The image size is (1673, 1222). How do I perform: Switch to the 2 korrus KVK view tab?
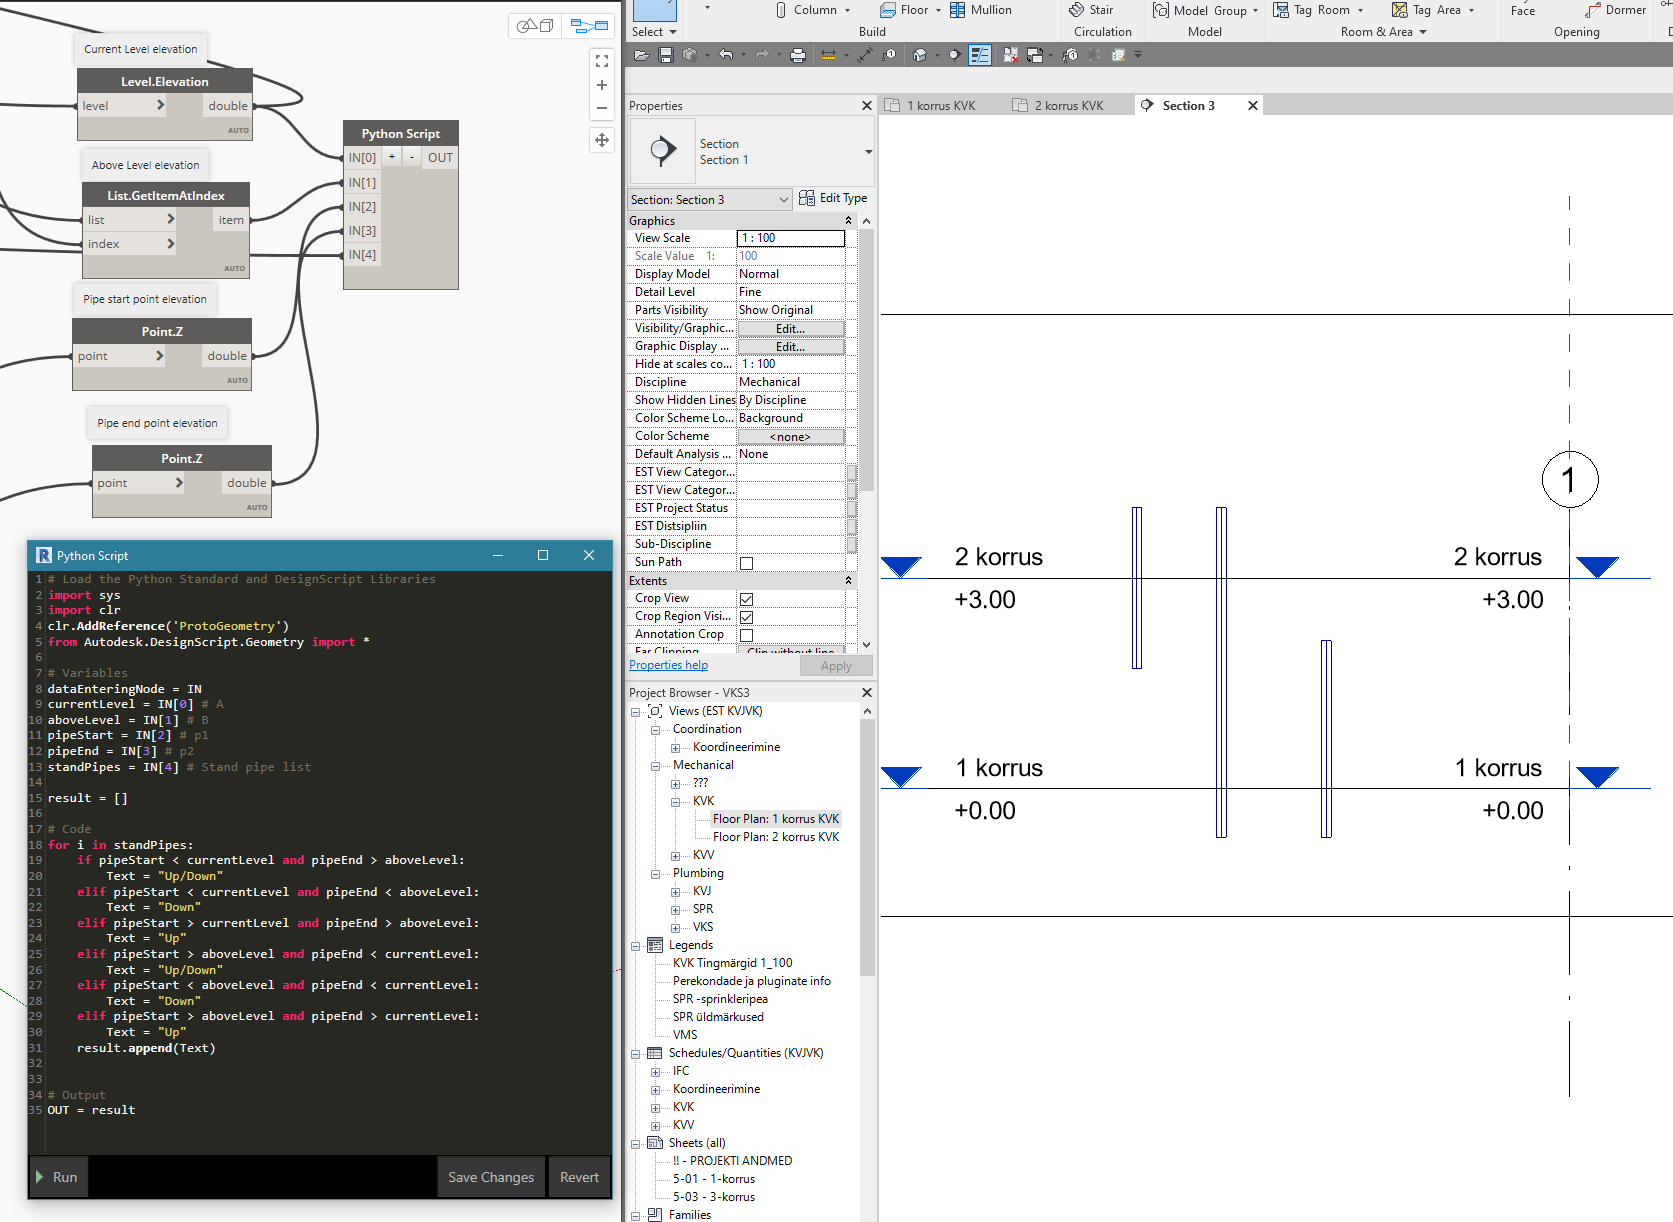pyautogui.click(x=1068, y=106)
